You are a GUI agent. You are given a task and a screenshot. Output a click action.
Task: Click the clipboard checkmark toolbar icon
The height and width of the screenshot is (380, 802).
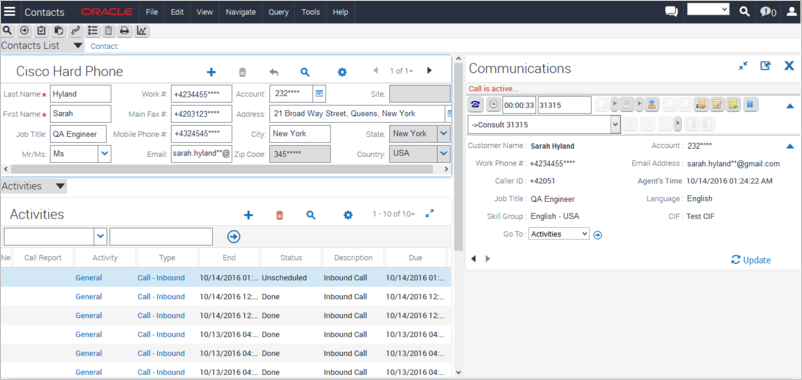click(x=41, y=31)
